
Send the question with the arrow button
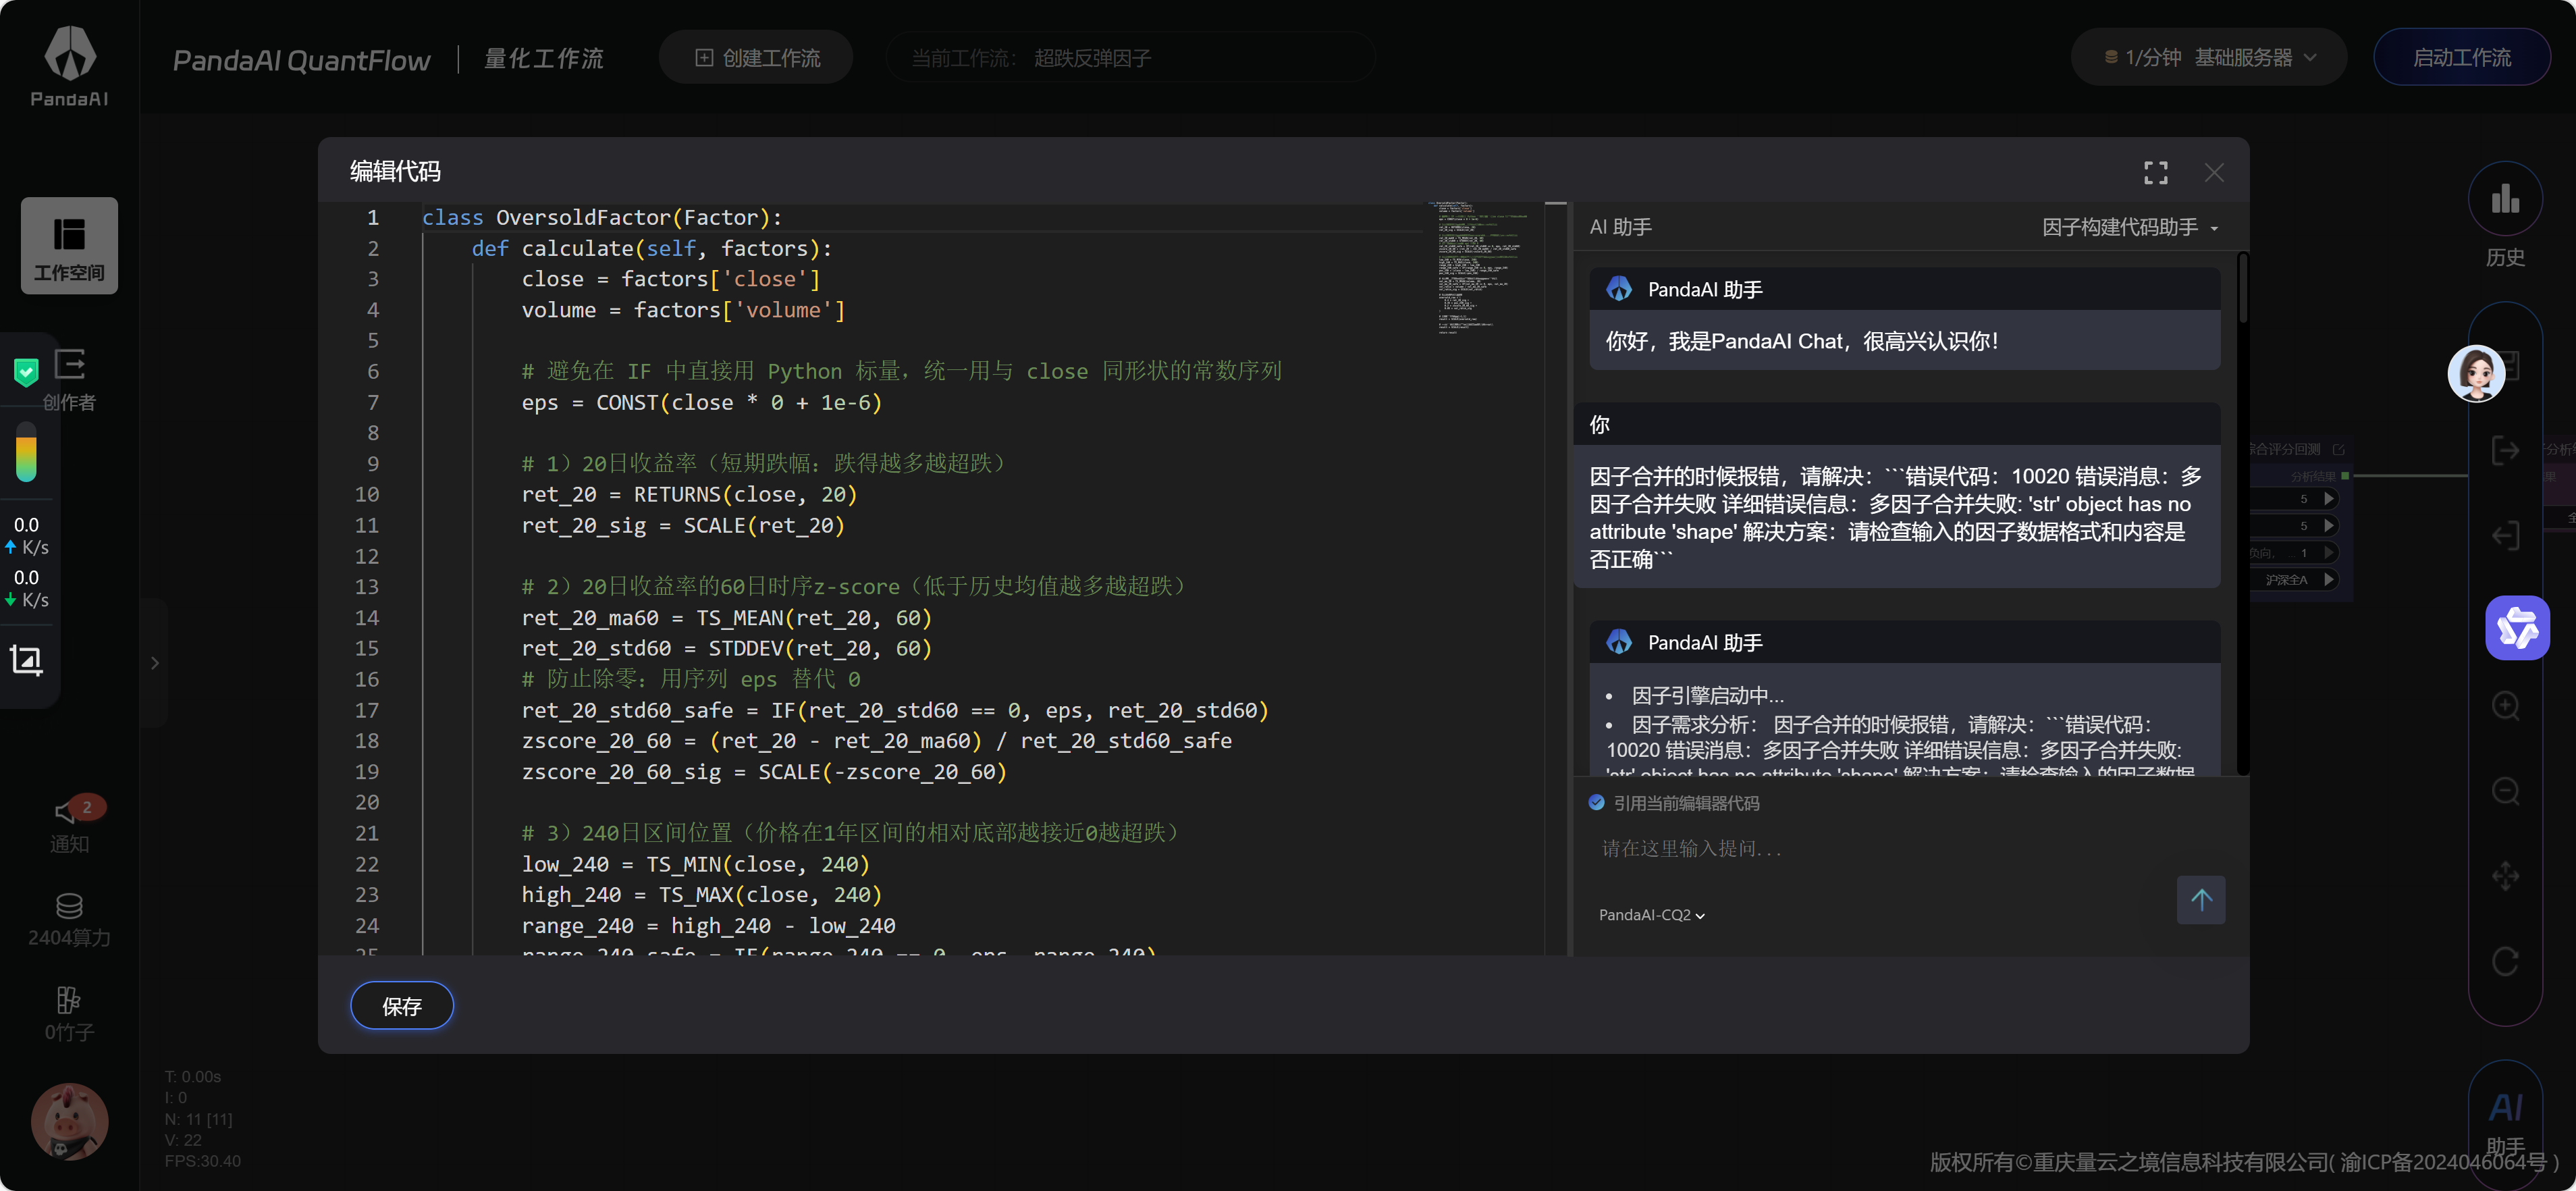pyautogui.click(x=2201, y=900)
